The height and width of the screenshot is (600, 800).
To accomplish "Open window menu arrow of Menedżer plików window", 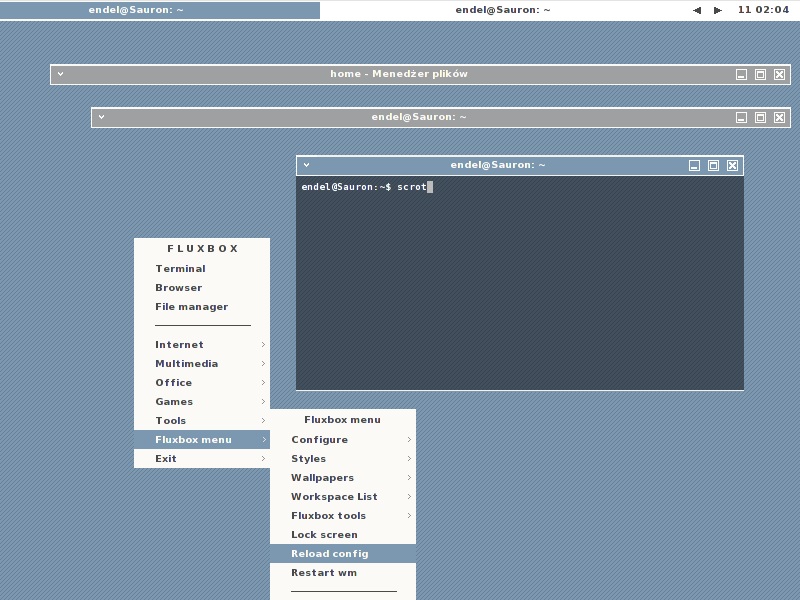I will [60, 74].
